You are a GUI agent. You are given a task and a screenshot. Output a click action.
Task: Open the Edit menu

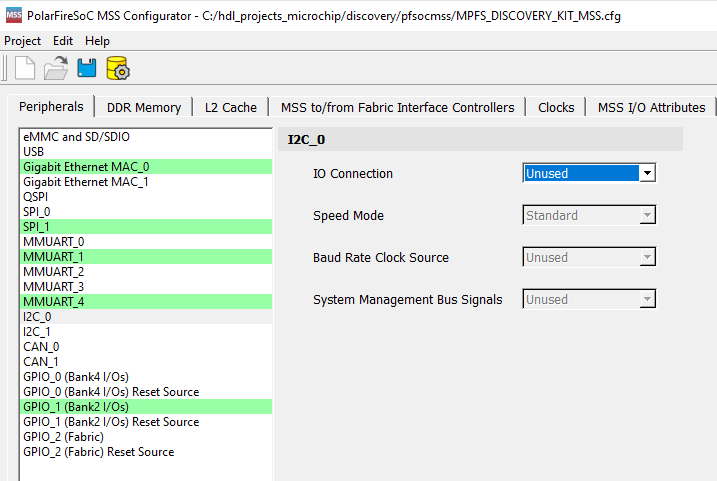point(63,41)
